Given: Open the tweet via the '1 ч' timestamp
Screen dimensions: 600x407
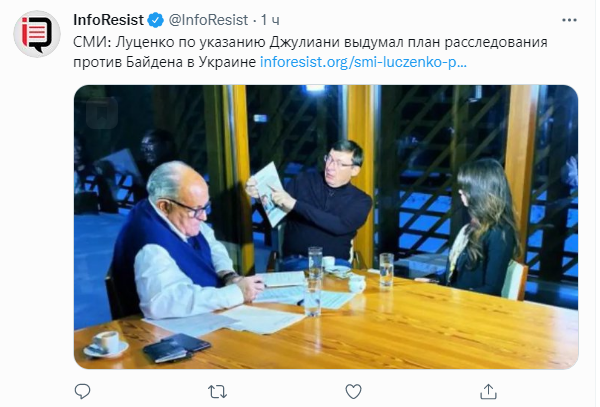Looking at the screenshot, I should [x=270, y=20].
